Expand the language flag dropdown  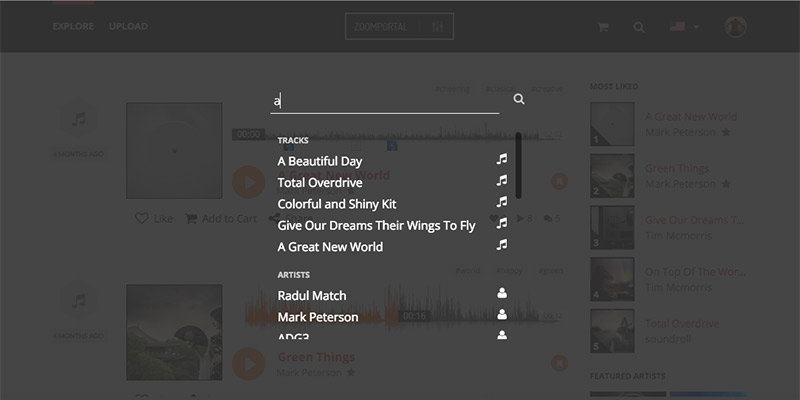point(685,27)
